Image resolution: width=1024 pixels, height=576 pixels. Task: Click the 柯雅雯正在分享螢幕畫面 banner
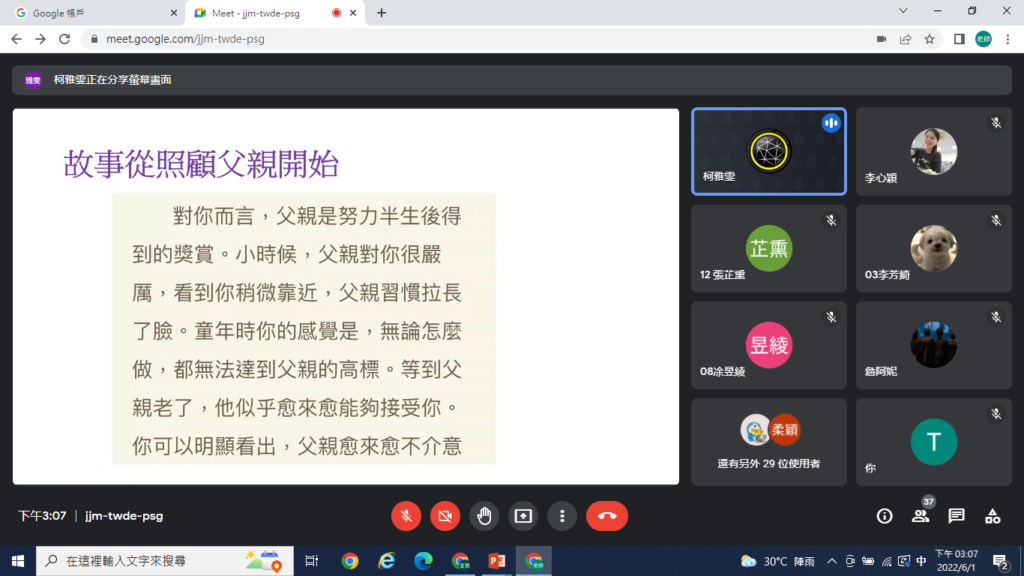pyautogui.click(x=511, y=80)
